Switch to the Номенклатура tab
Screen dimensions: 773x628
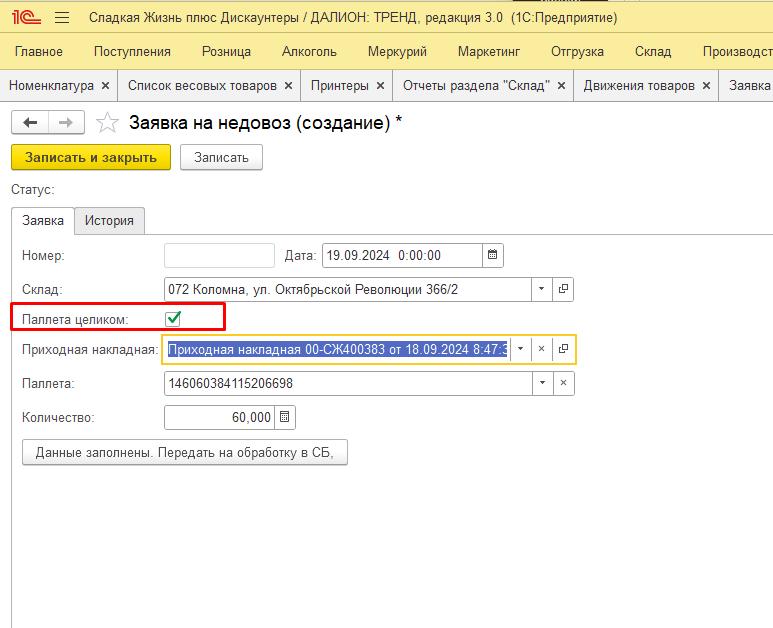click(52, 86)
